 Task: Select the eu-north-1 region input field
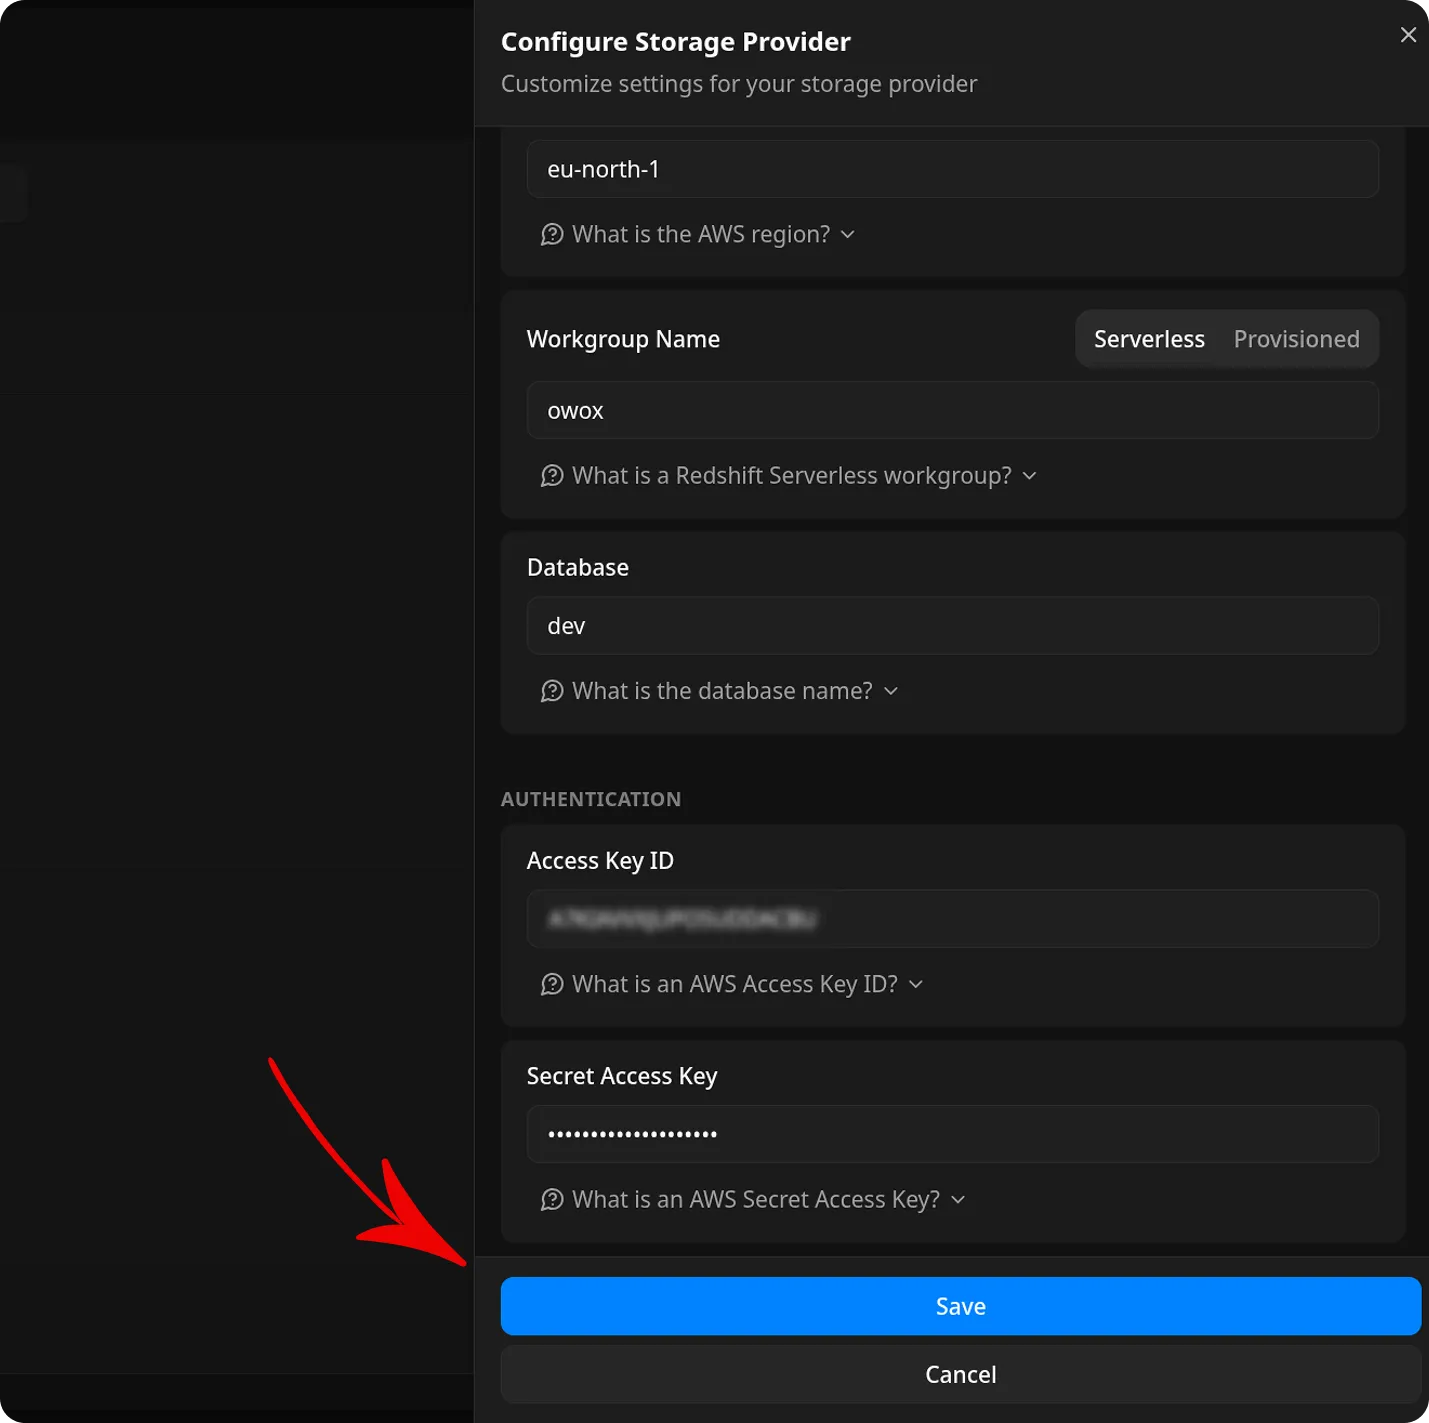952,169
